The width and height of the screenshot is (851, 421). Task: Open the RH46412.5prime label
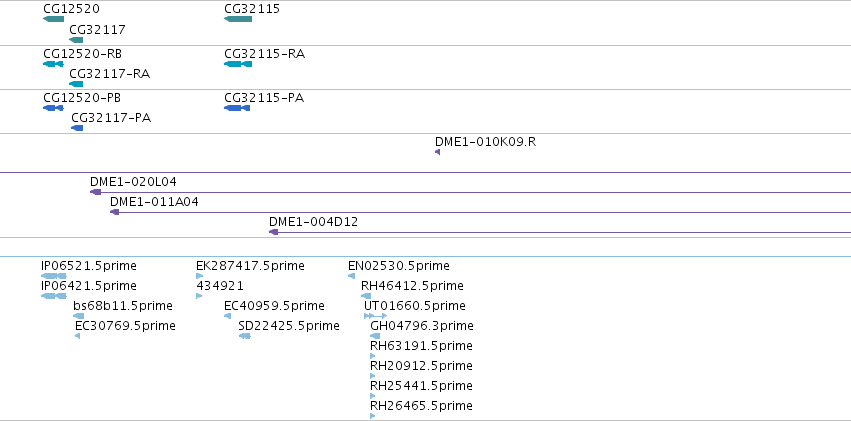(x=412, y=286)
